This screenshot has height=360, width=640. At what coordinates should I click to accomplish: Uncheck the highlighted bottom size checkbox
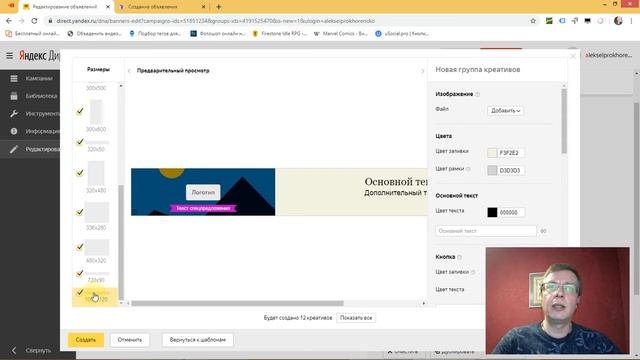coord(80,292)
